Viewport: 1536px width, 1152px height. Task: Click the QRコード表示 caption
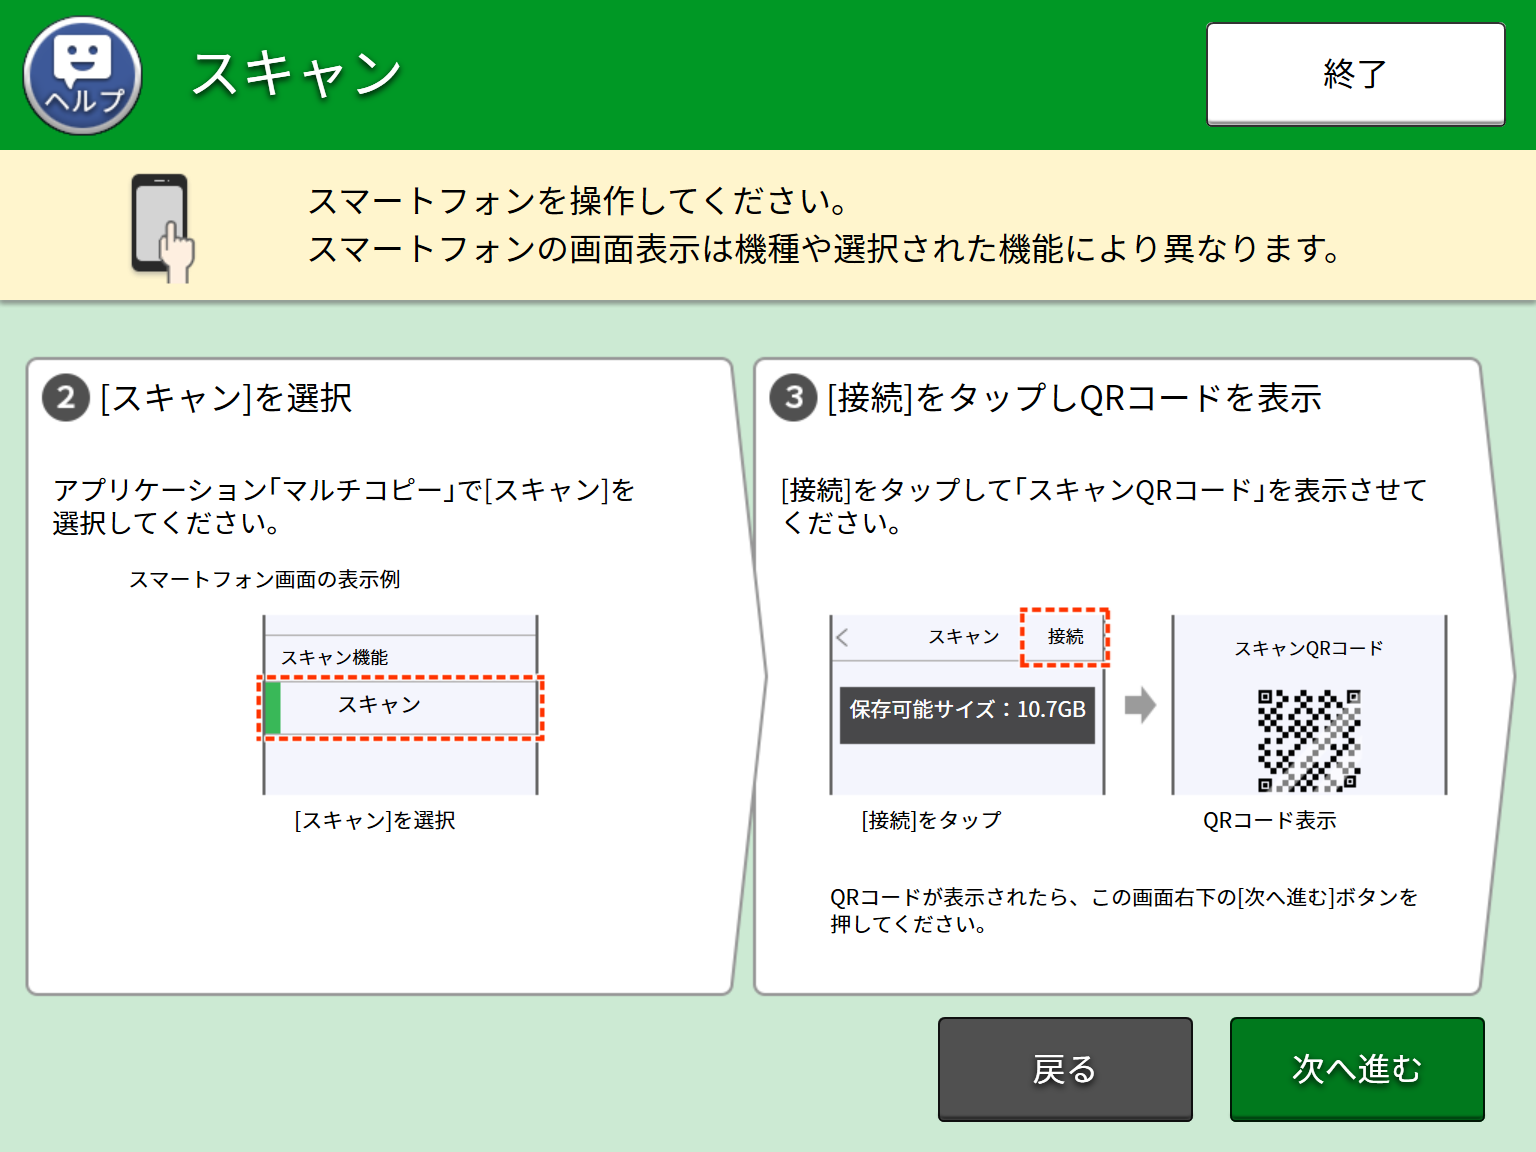(1269, 821)
